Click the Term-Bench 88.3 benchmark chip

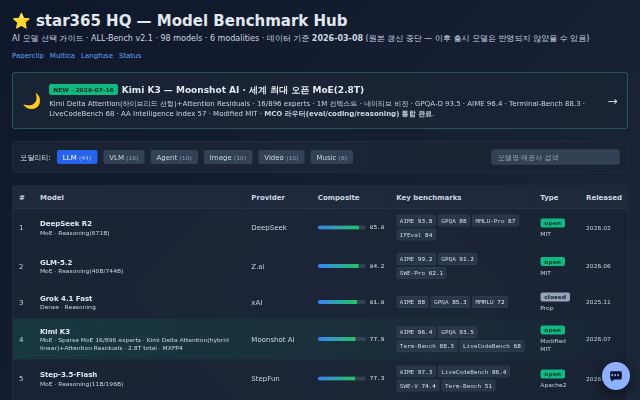point(427,346)
